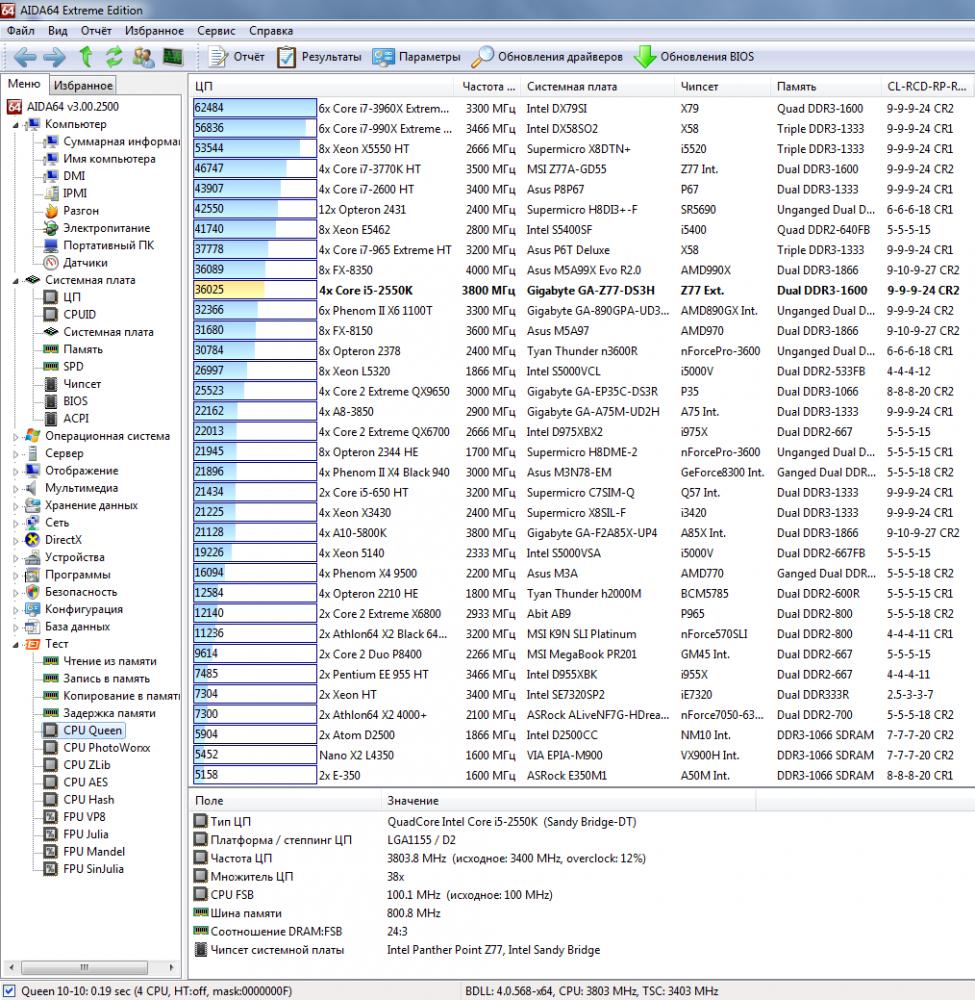The image size is (975, 1000).
Task: Expand the Операционная система node
Action: pyautogui.click(x=16, y=437)
